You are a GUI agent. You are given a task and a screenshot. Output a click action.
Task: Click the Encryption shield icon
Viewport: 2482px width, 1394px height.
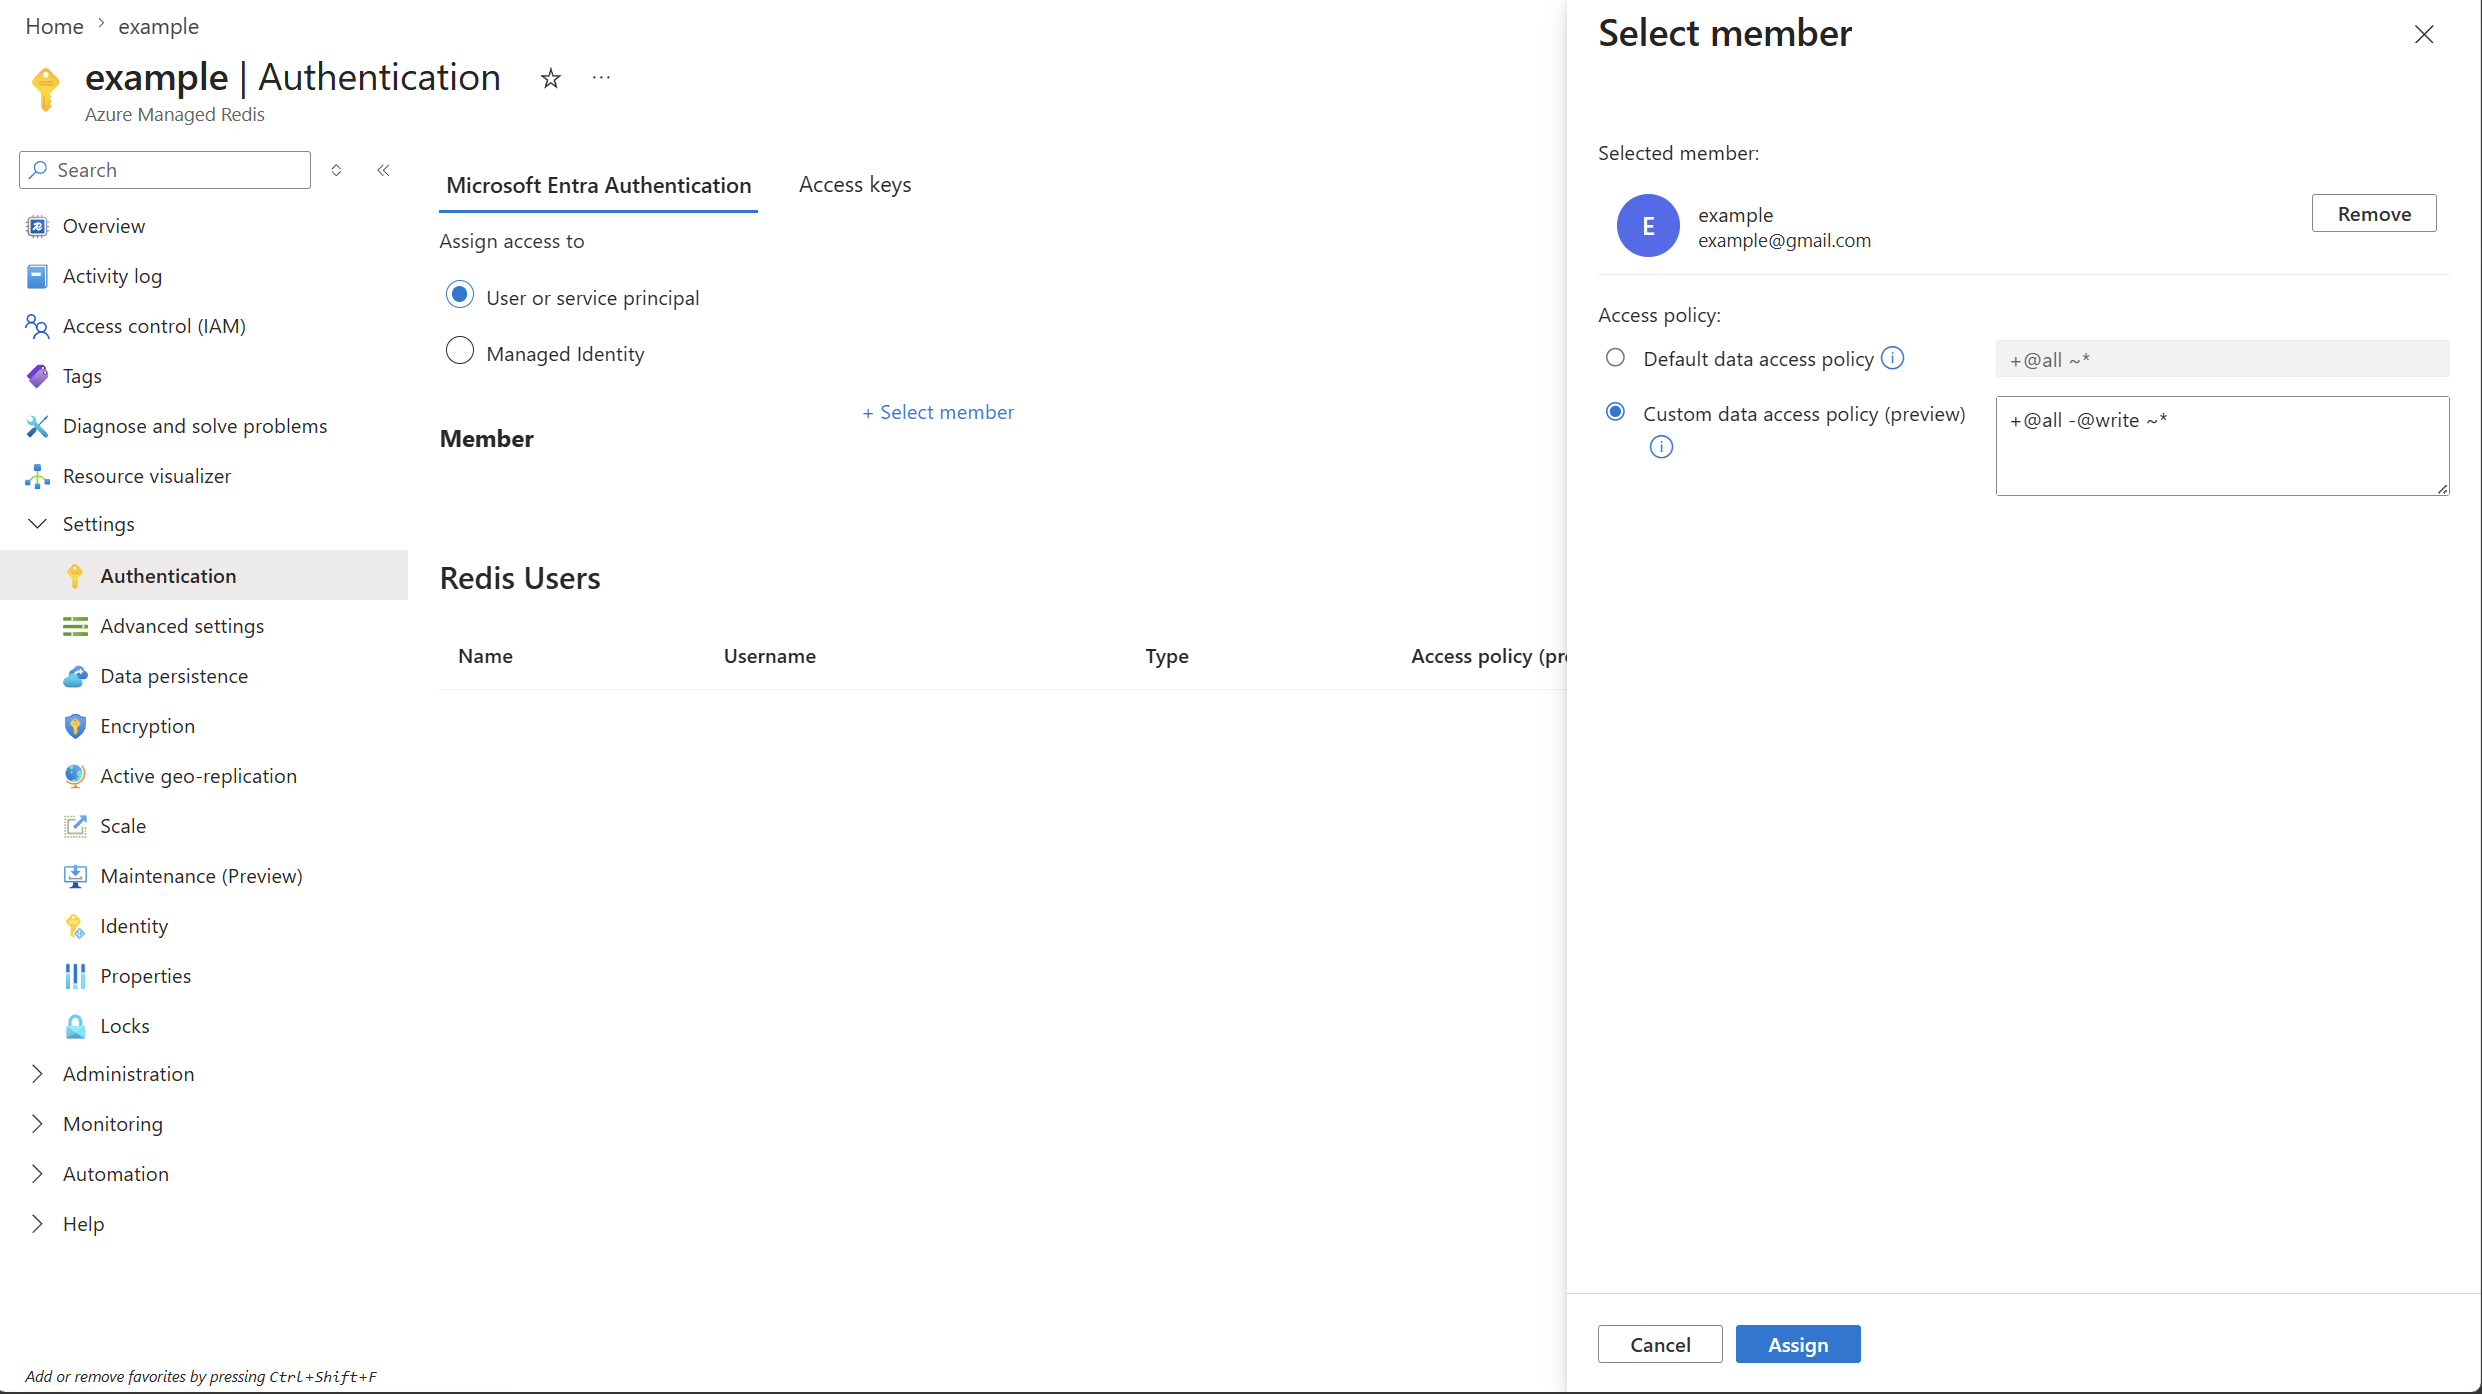pyautogui.click(x=75, y=726)
